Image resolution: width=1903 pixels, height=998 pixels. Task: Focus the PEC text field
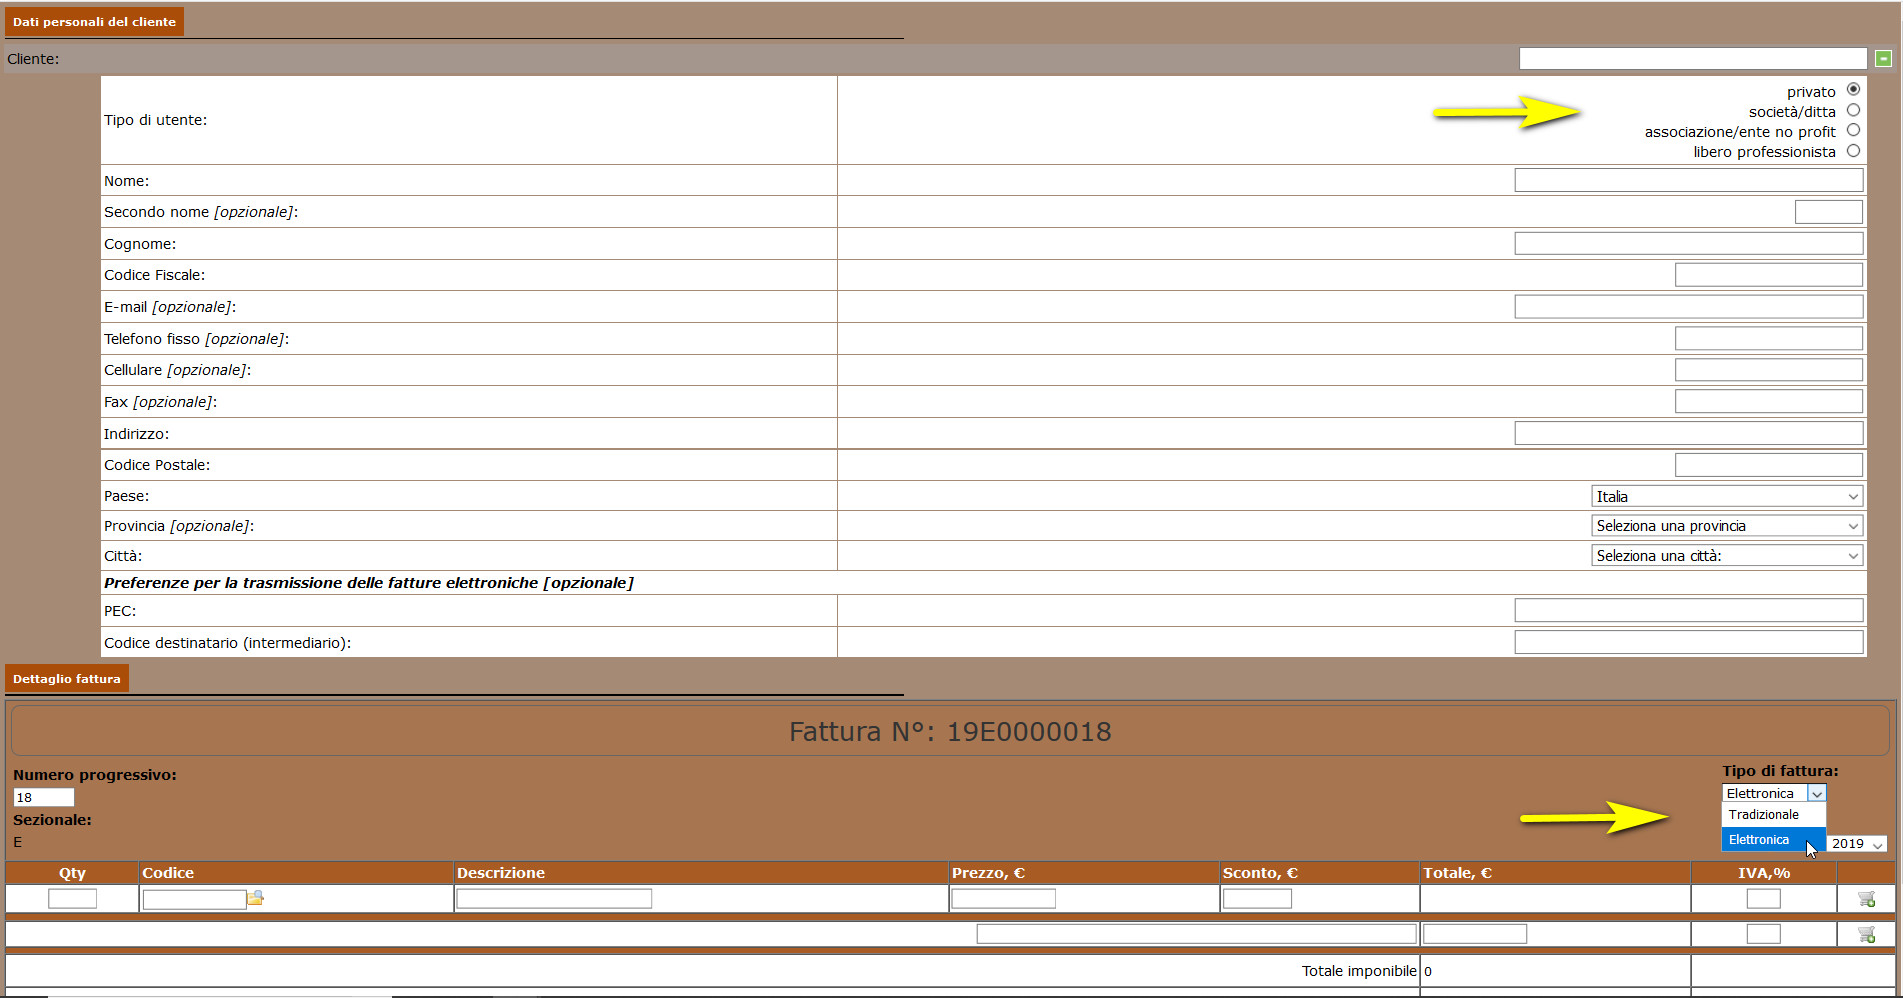[x=1688, y=611]
